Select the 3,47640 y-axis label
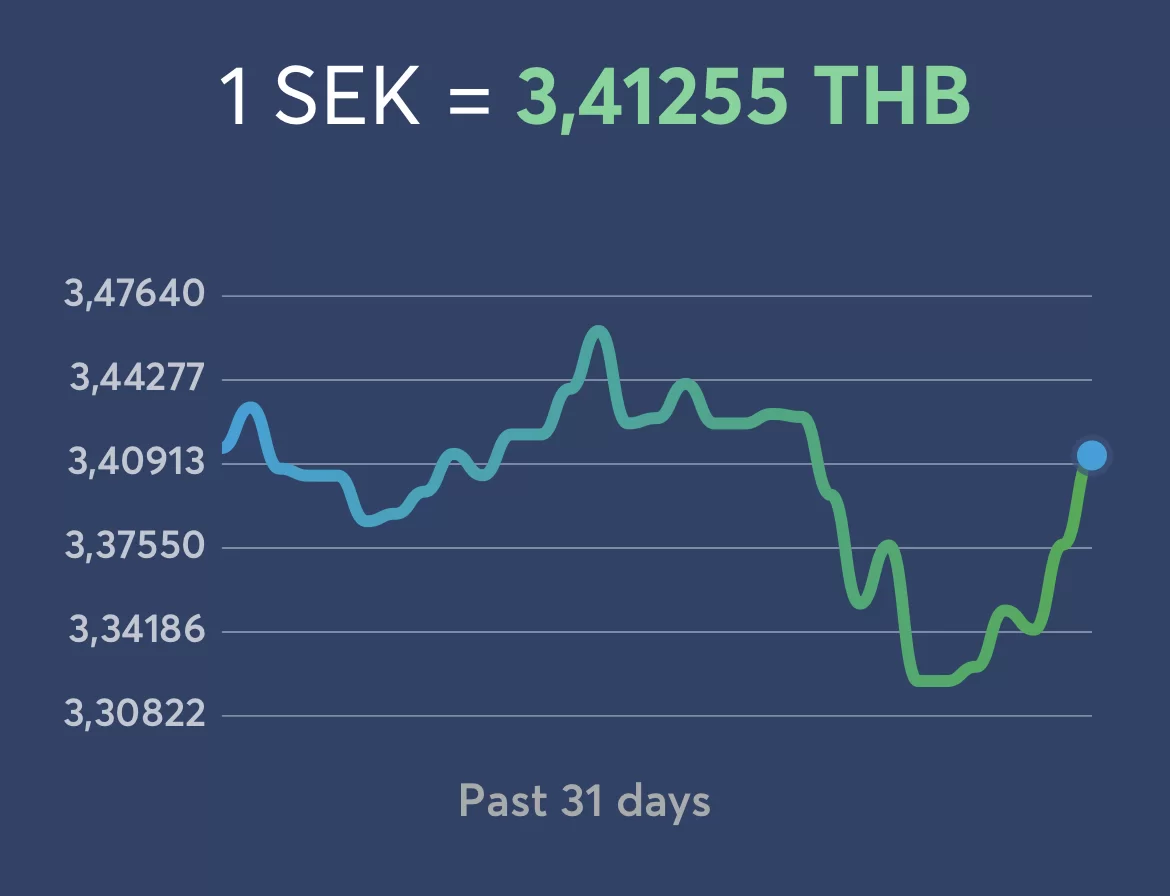 (x=134, y=295)
